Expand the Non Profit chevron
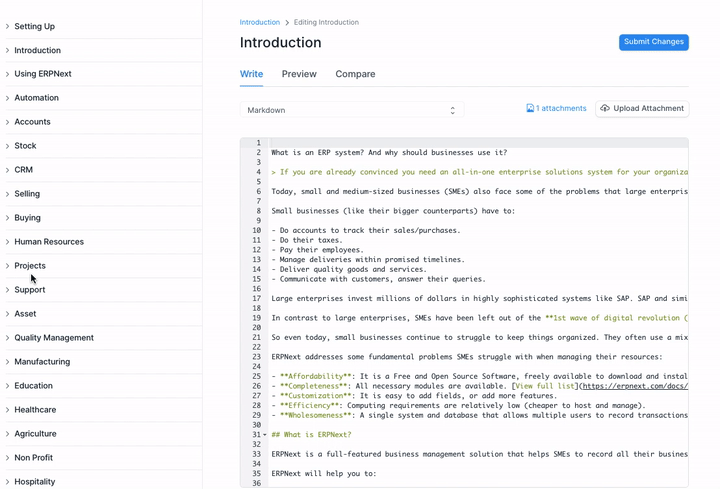720x489 pixels. 7,458
